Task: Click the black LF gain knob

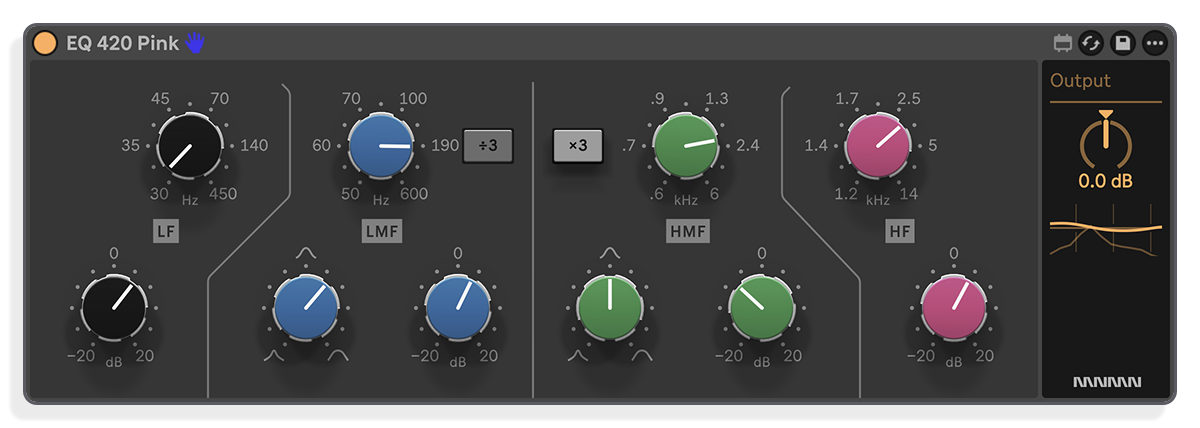Action: [113, 306]
